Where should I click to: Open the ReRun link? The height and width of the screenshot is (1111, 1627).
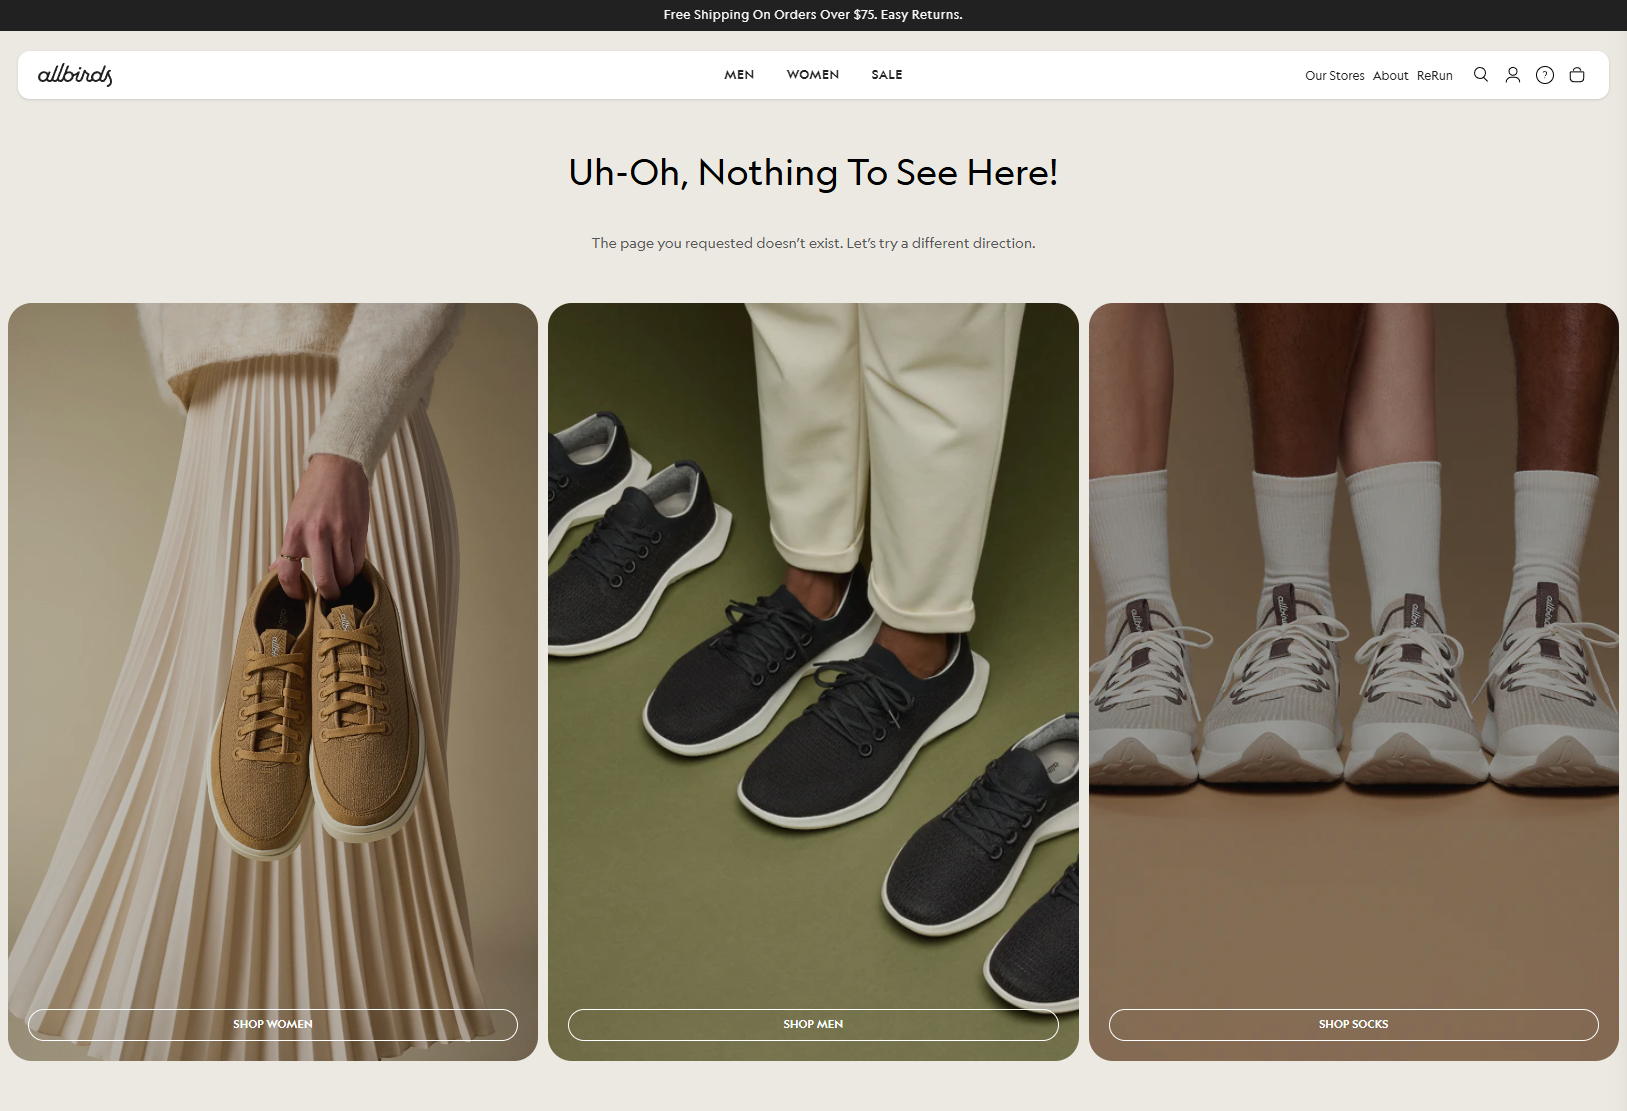(1435, 76)
